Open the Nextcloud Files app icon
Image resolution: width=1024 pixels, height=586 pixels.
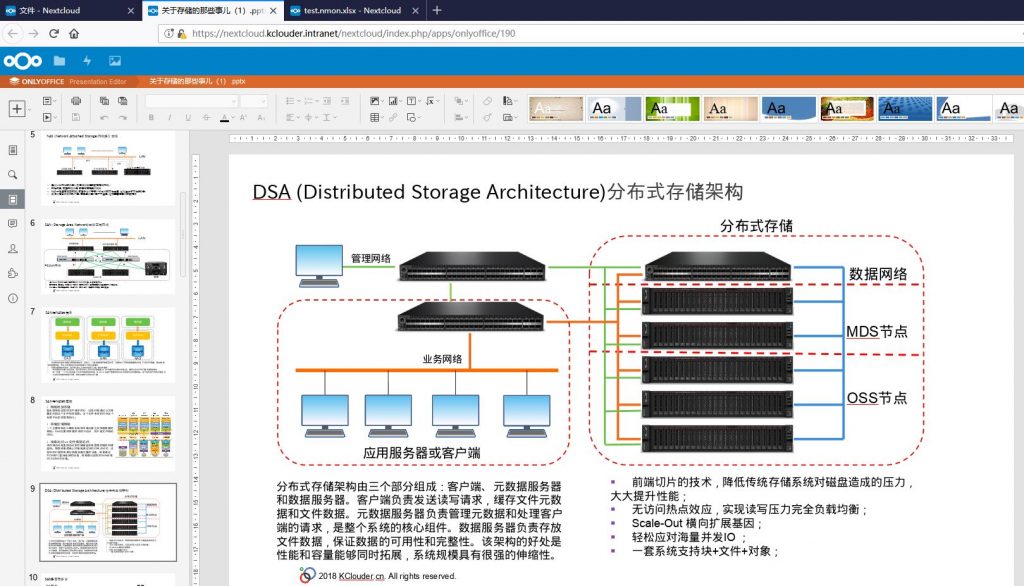59,61
